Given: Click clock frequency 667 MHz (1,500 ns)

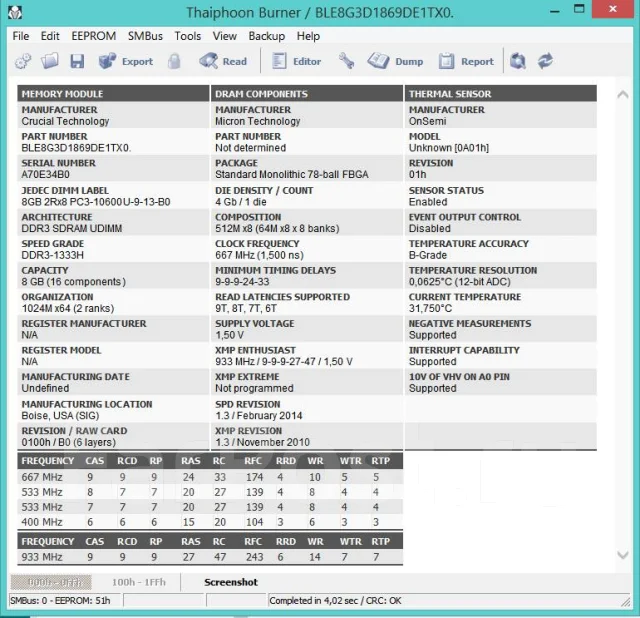Looking at the screenshot, I should tap(260, 255).
